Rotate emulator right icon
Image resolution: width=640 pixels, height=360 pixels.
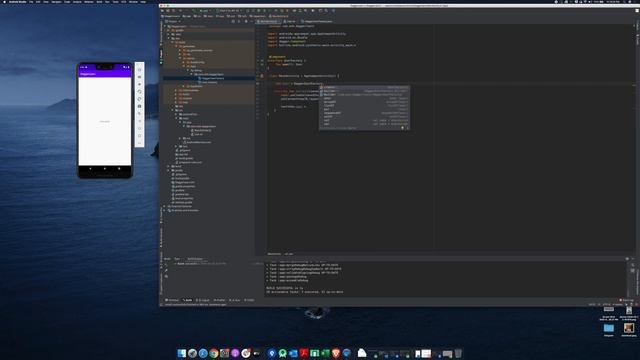click(140, 99)
